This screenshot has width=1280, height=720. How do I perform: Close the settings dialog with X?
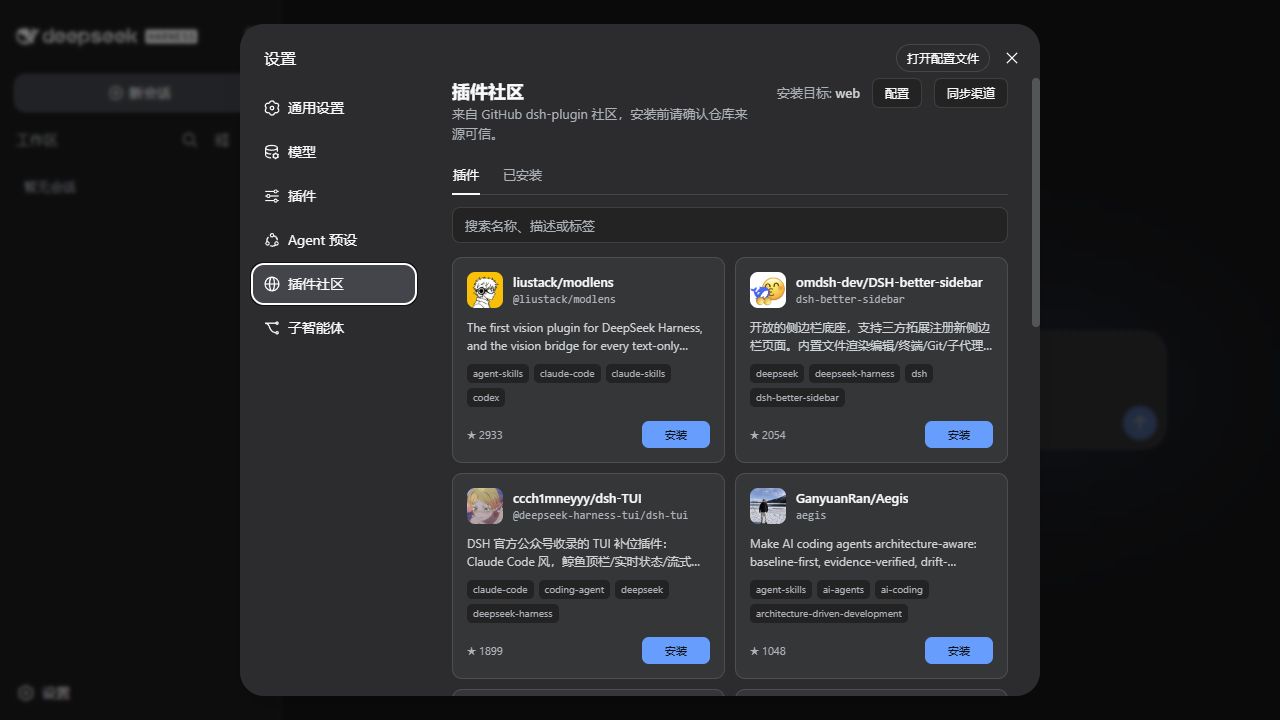click(x=1012, y=58)
